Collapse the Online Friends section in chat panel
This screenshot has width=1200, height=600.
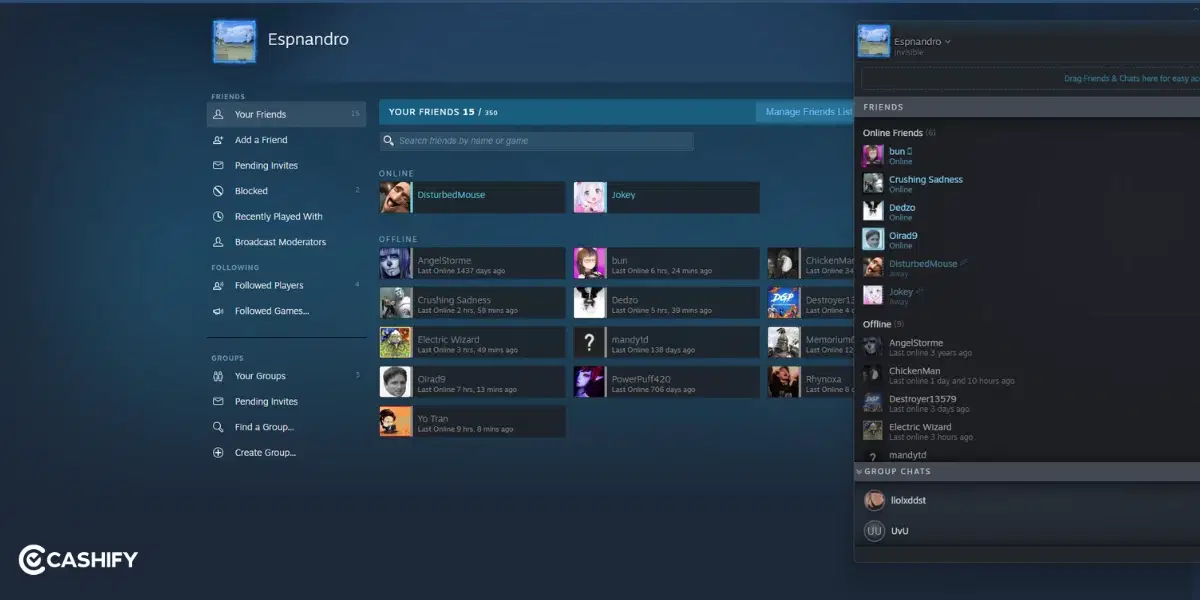899,133
